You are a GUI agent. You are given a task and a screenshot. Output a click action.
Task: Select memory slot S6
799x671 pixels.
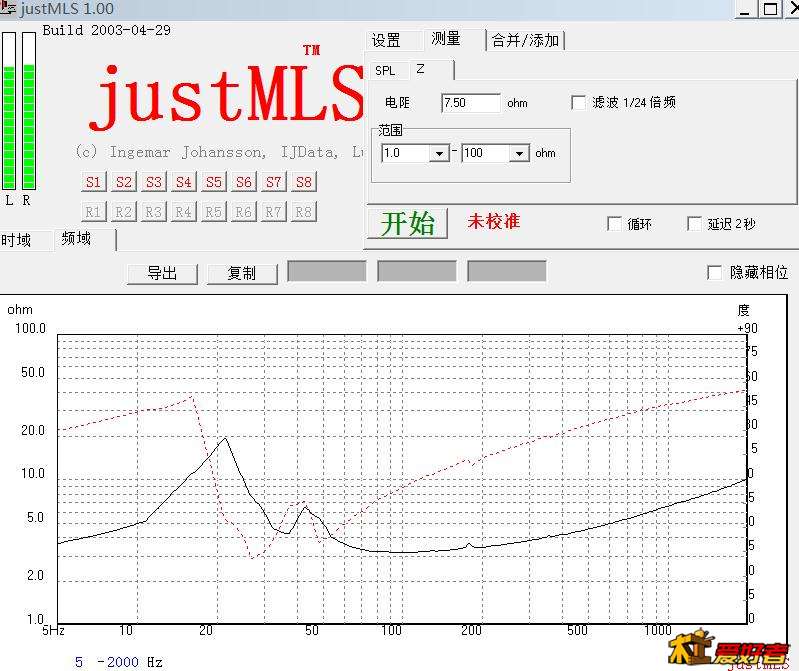pyautogui.click(x=244, y=182)
